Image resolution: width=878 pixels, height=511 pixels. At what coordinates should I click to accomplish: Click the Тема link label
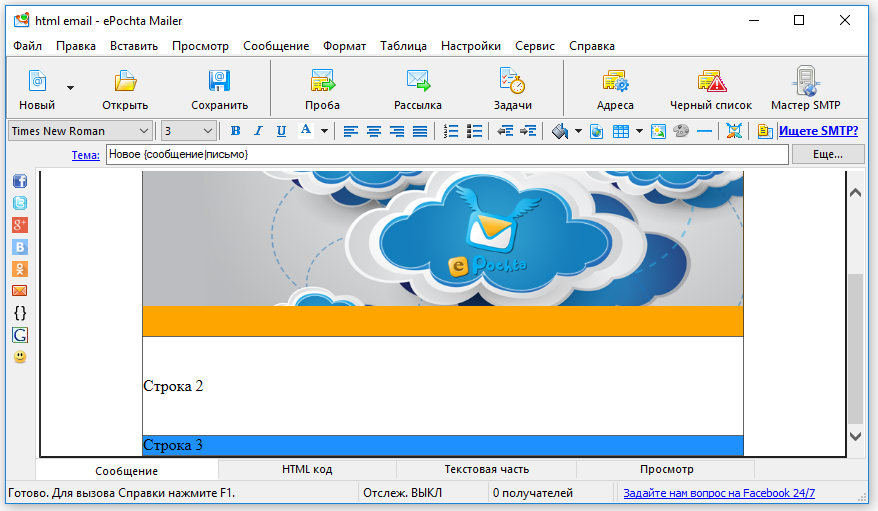86,155
